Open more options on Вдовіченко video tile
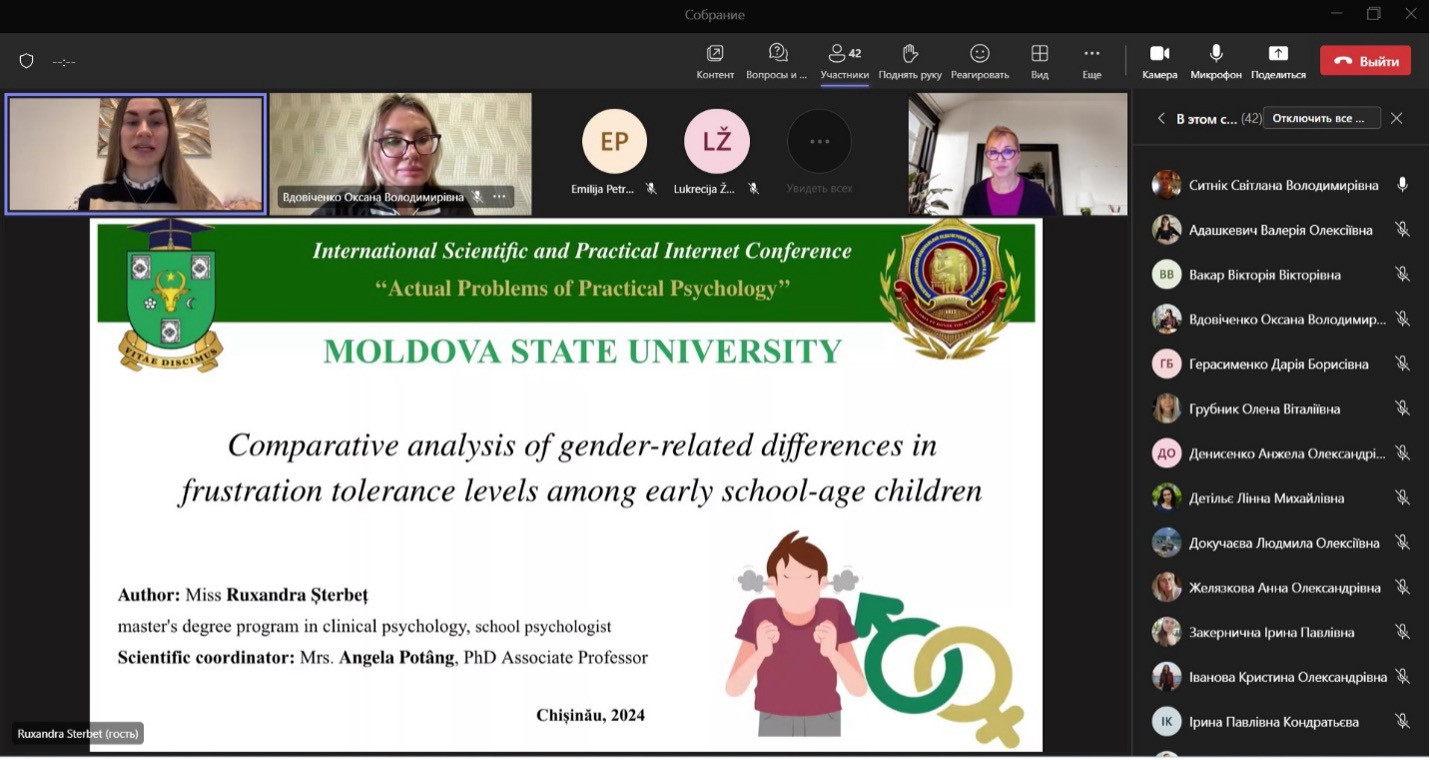 click(x=499, y=197)
